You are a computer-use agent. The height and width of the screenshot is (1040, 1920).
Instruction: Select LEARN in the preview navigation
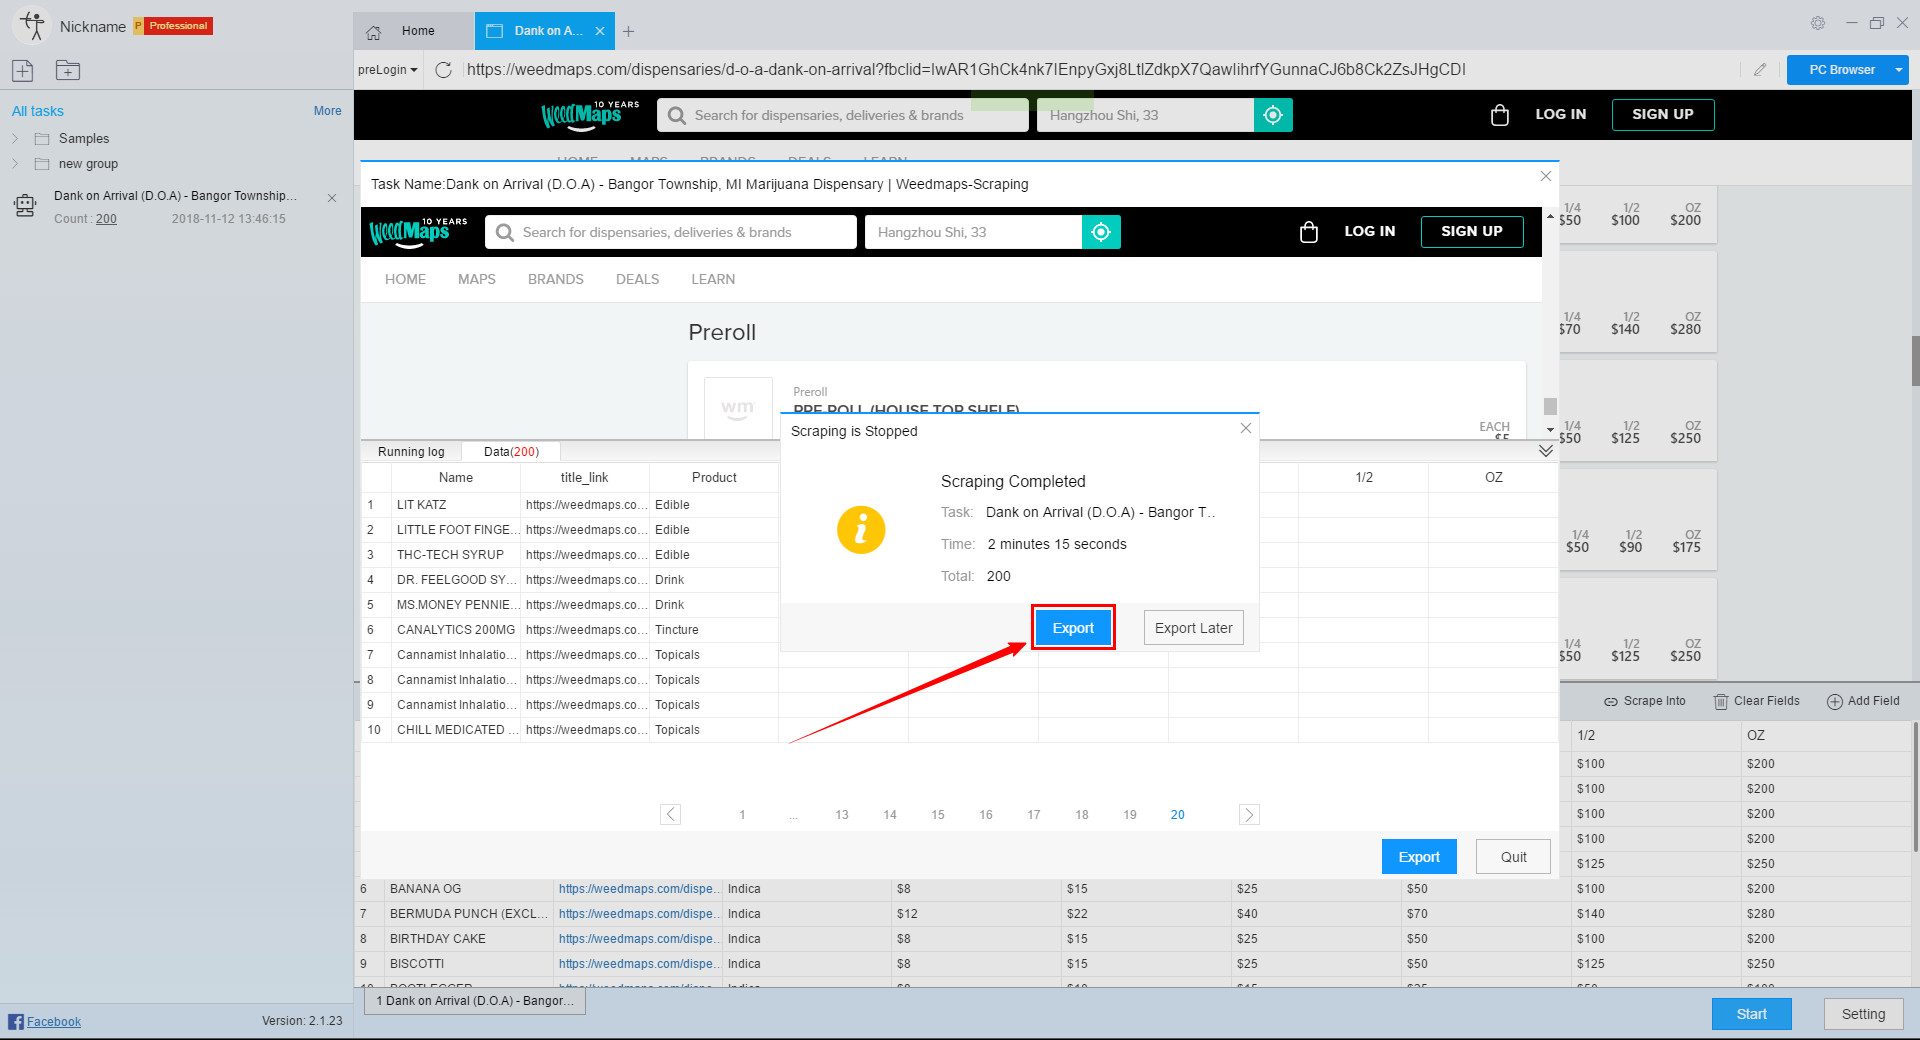tap(713, 279)
